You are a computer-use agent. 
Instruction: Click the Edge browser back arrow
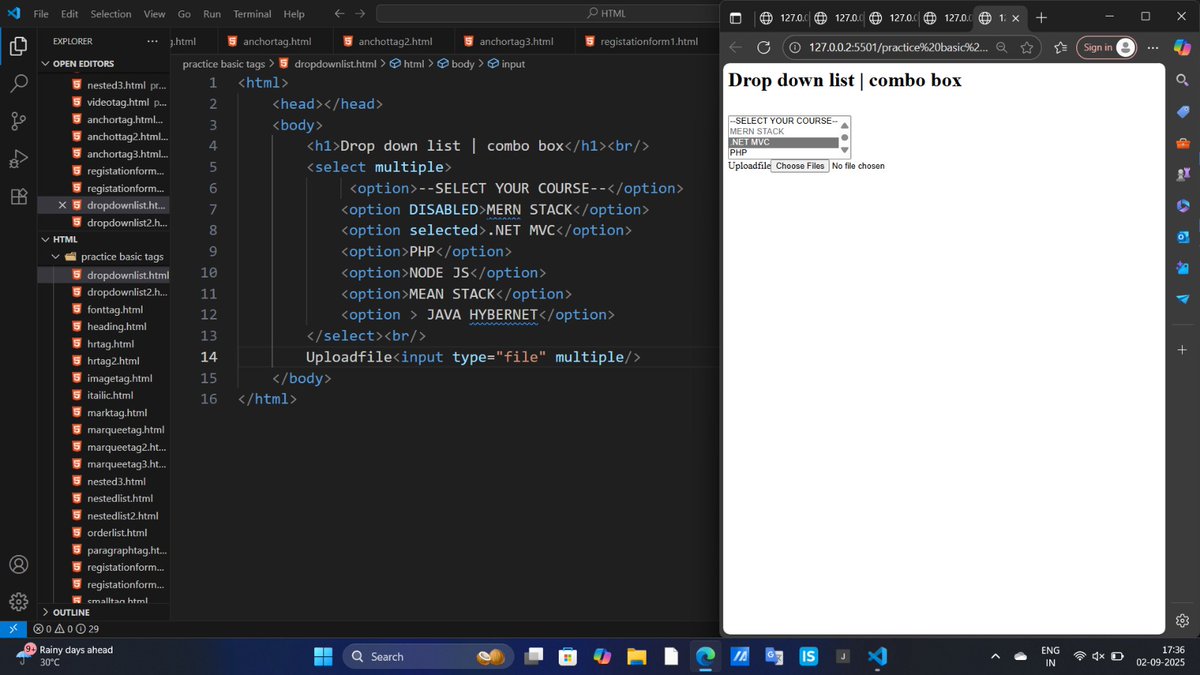click(735, 47)
